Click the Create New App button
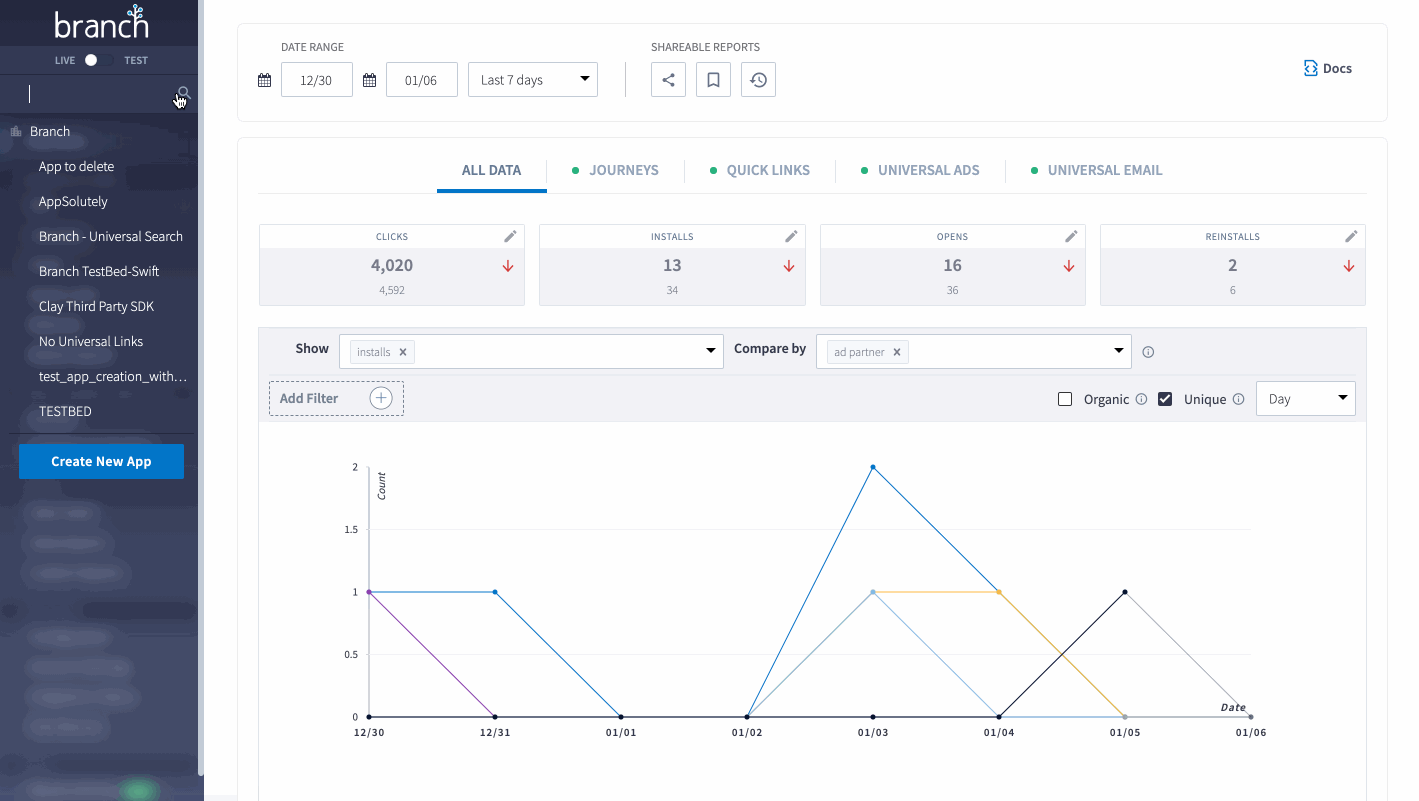Image resolution: width=1419 pixels, height=801 pixels. point(101,461)
